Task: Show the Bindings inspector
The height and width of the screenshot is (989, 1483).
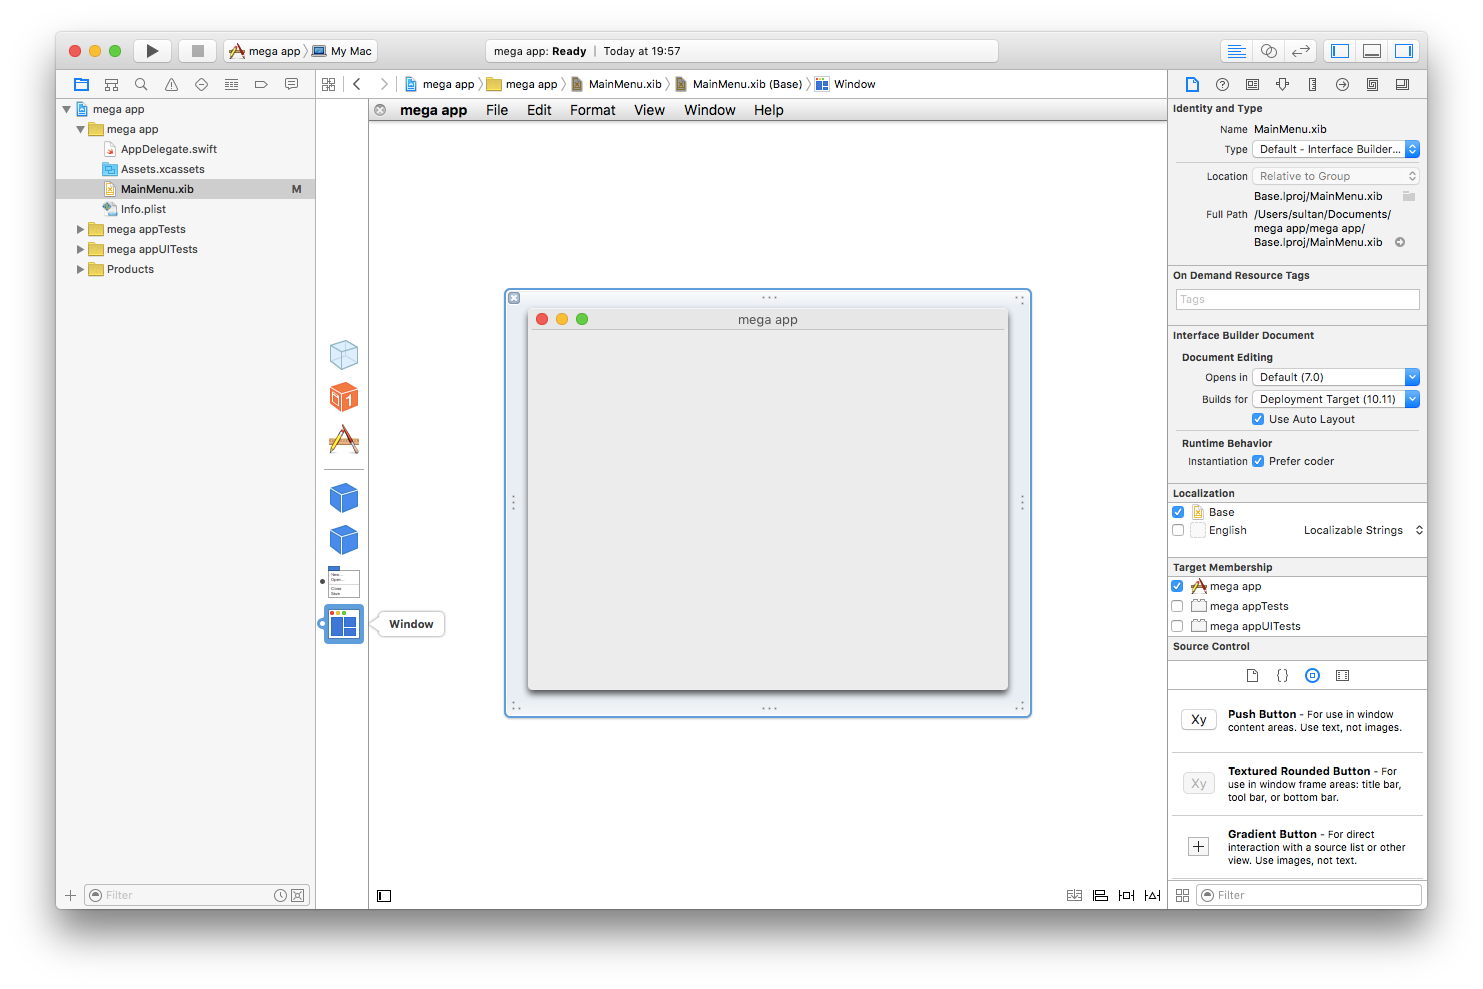Action: tap(1372, 84)
